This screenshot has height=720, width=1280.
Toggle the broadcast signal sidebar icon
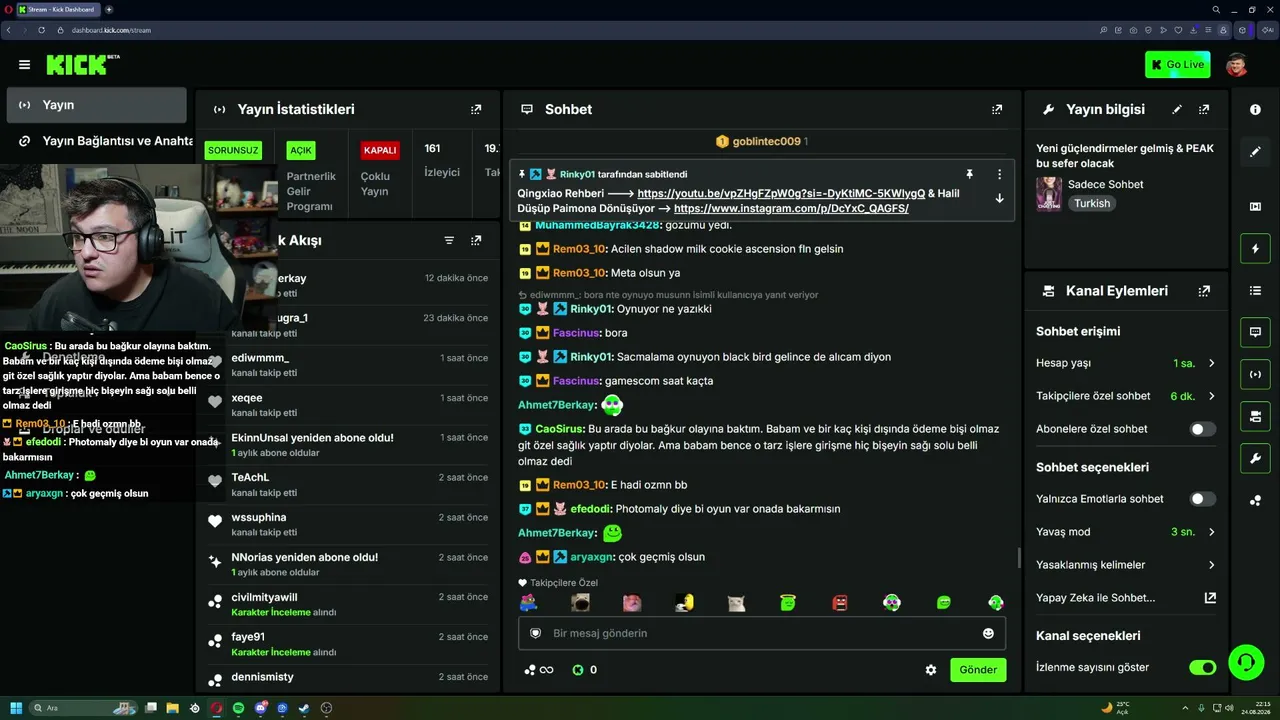[1255, 374]
